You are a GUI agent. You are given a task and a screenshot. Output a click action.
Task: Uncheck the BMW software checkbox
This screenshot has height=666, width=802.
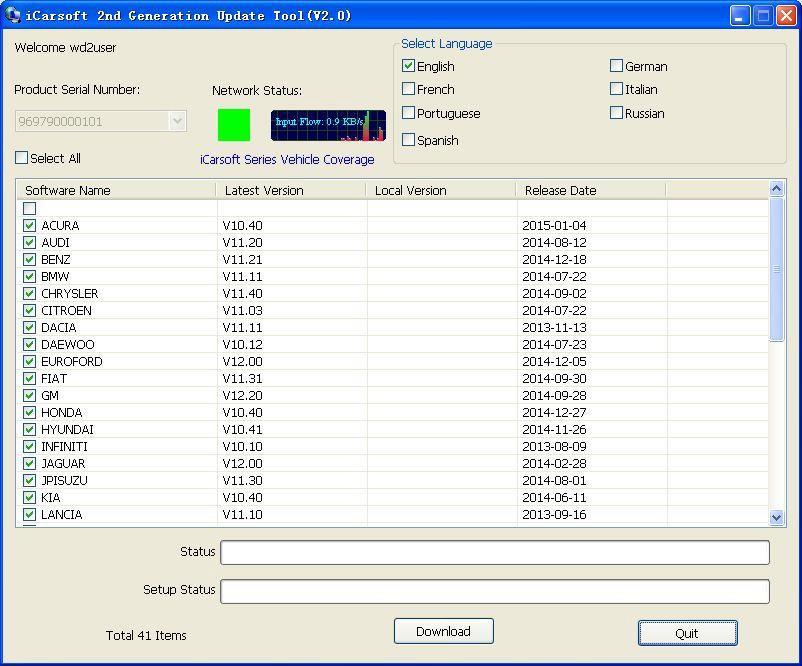pyautogui.click(x=29, y=277)
